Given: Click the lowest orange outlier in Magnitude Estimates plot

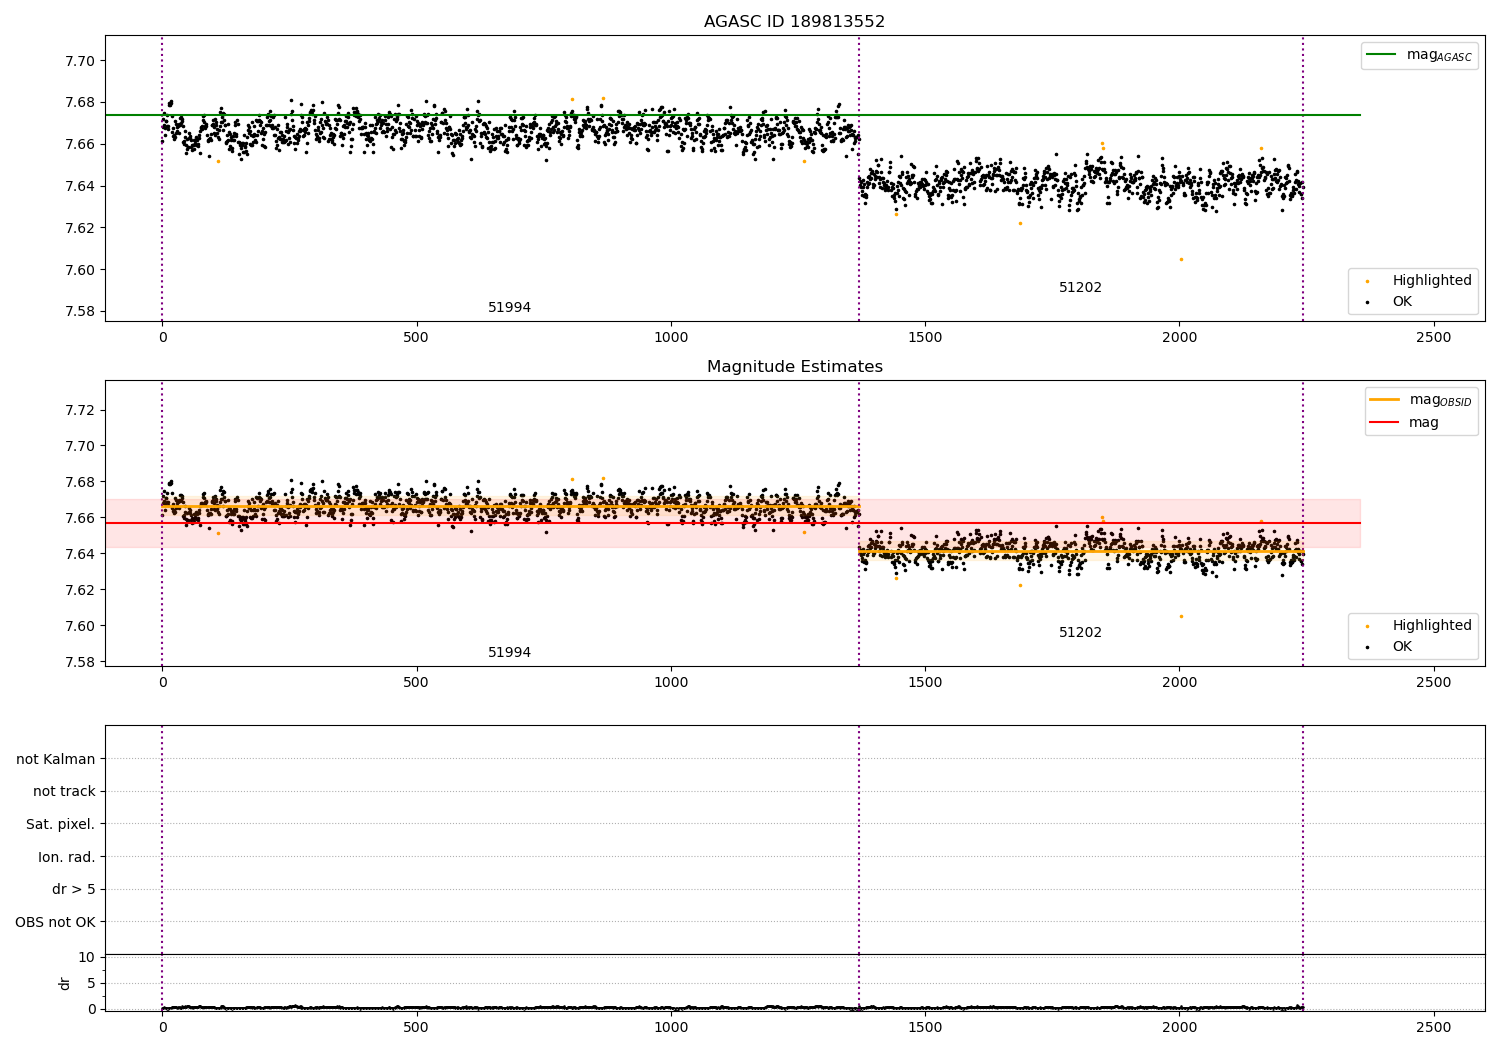Looking at the screenshot, I should point(1181,616).
